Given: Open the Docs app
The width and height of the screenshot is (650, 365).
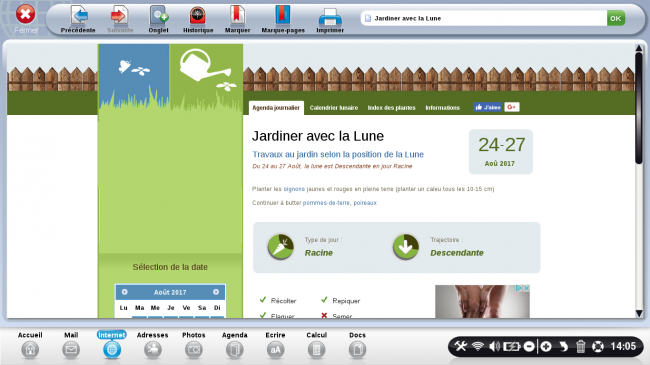Looking at the screenshot, I should coord(357,345).
